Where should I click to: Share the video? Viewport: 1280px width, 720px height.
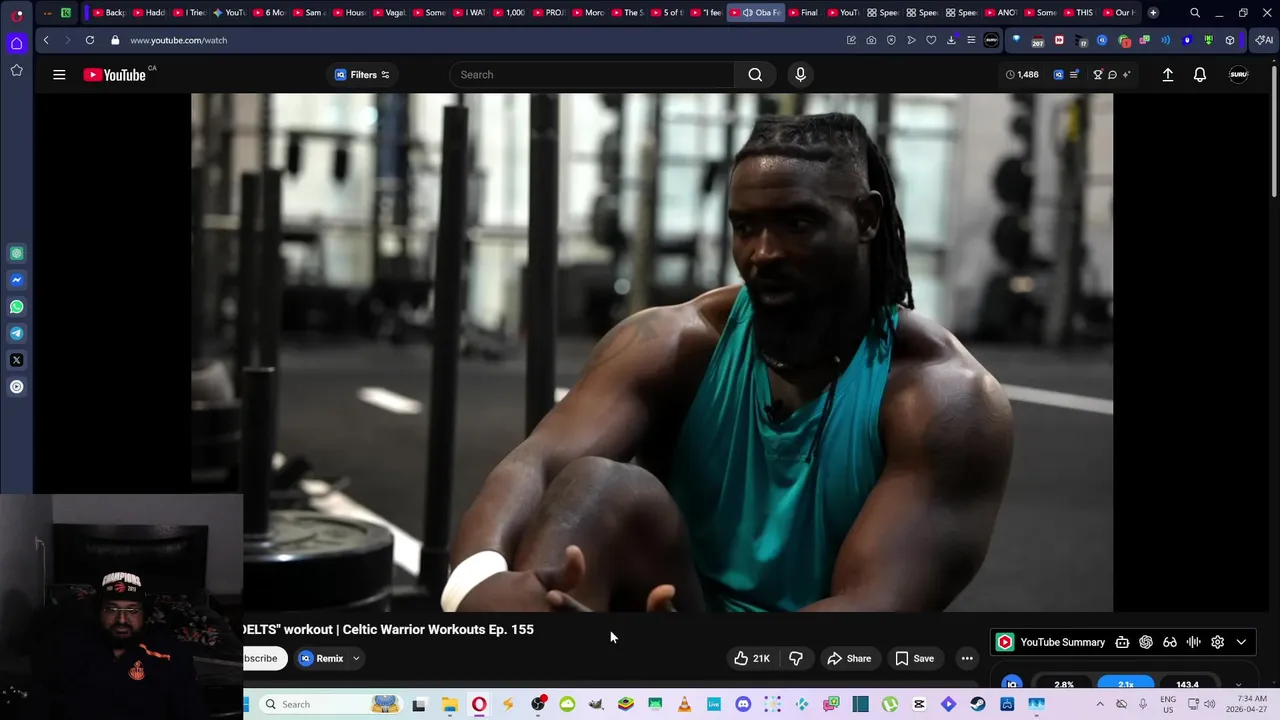(849, 658)
